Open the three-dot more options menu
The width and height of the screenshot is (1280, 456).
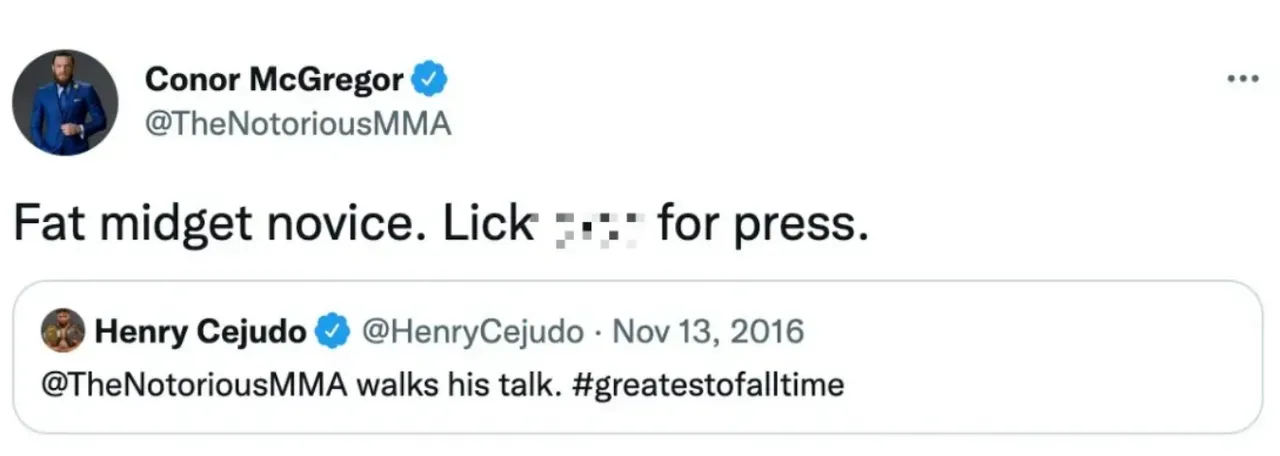[1243, 79]
